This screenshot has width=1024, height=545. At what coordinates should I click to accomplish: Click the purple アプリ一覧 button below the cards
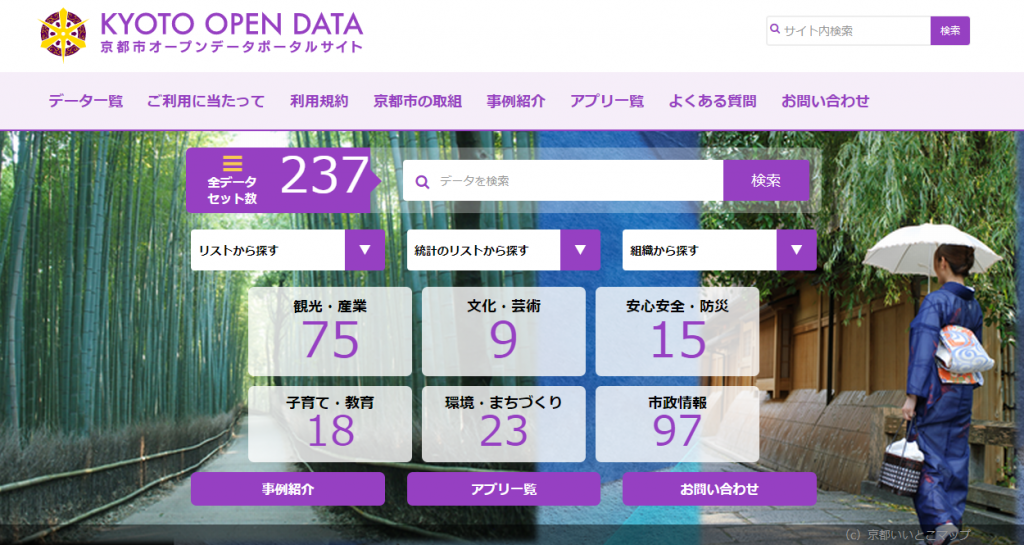(x=504, y=489)
